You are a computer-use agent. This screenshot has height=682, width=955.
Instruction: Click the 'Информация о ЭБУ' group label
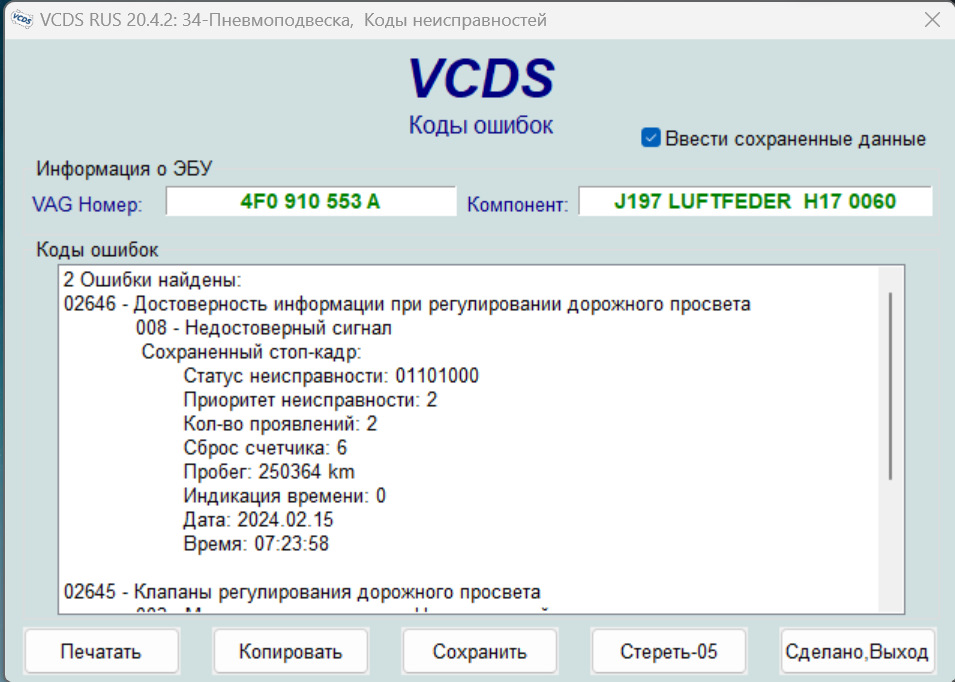[124, 169]
